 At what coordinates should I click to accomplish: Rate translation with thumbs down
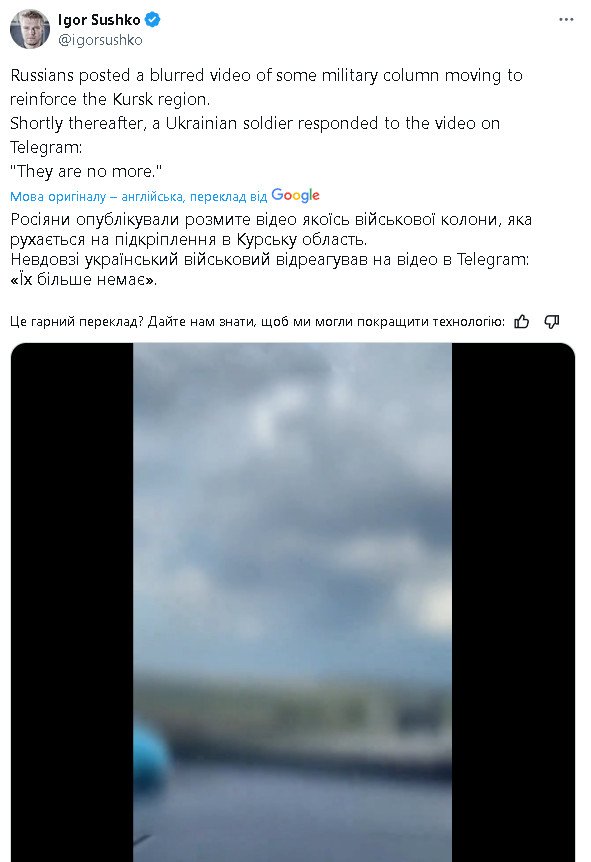[x=552, y=322]
